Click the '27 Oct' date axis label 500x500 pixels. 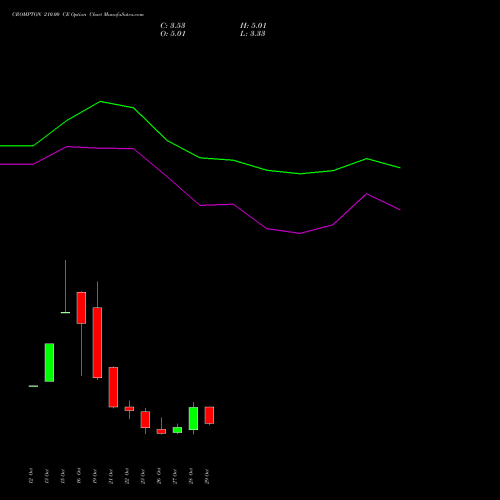pos(175,476)
